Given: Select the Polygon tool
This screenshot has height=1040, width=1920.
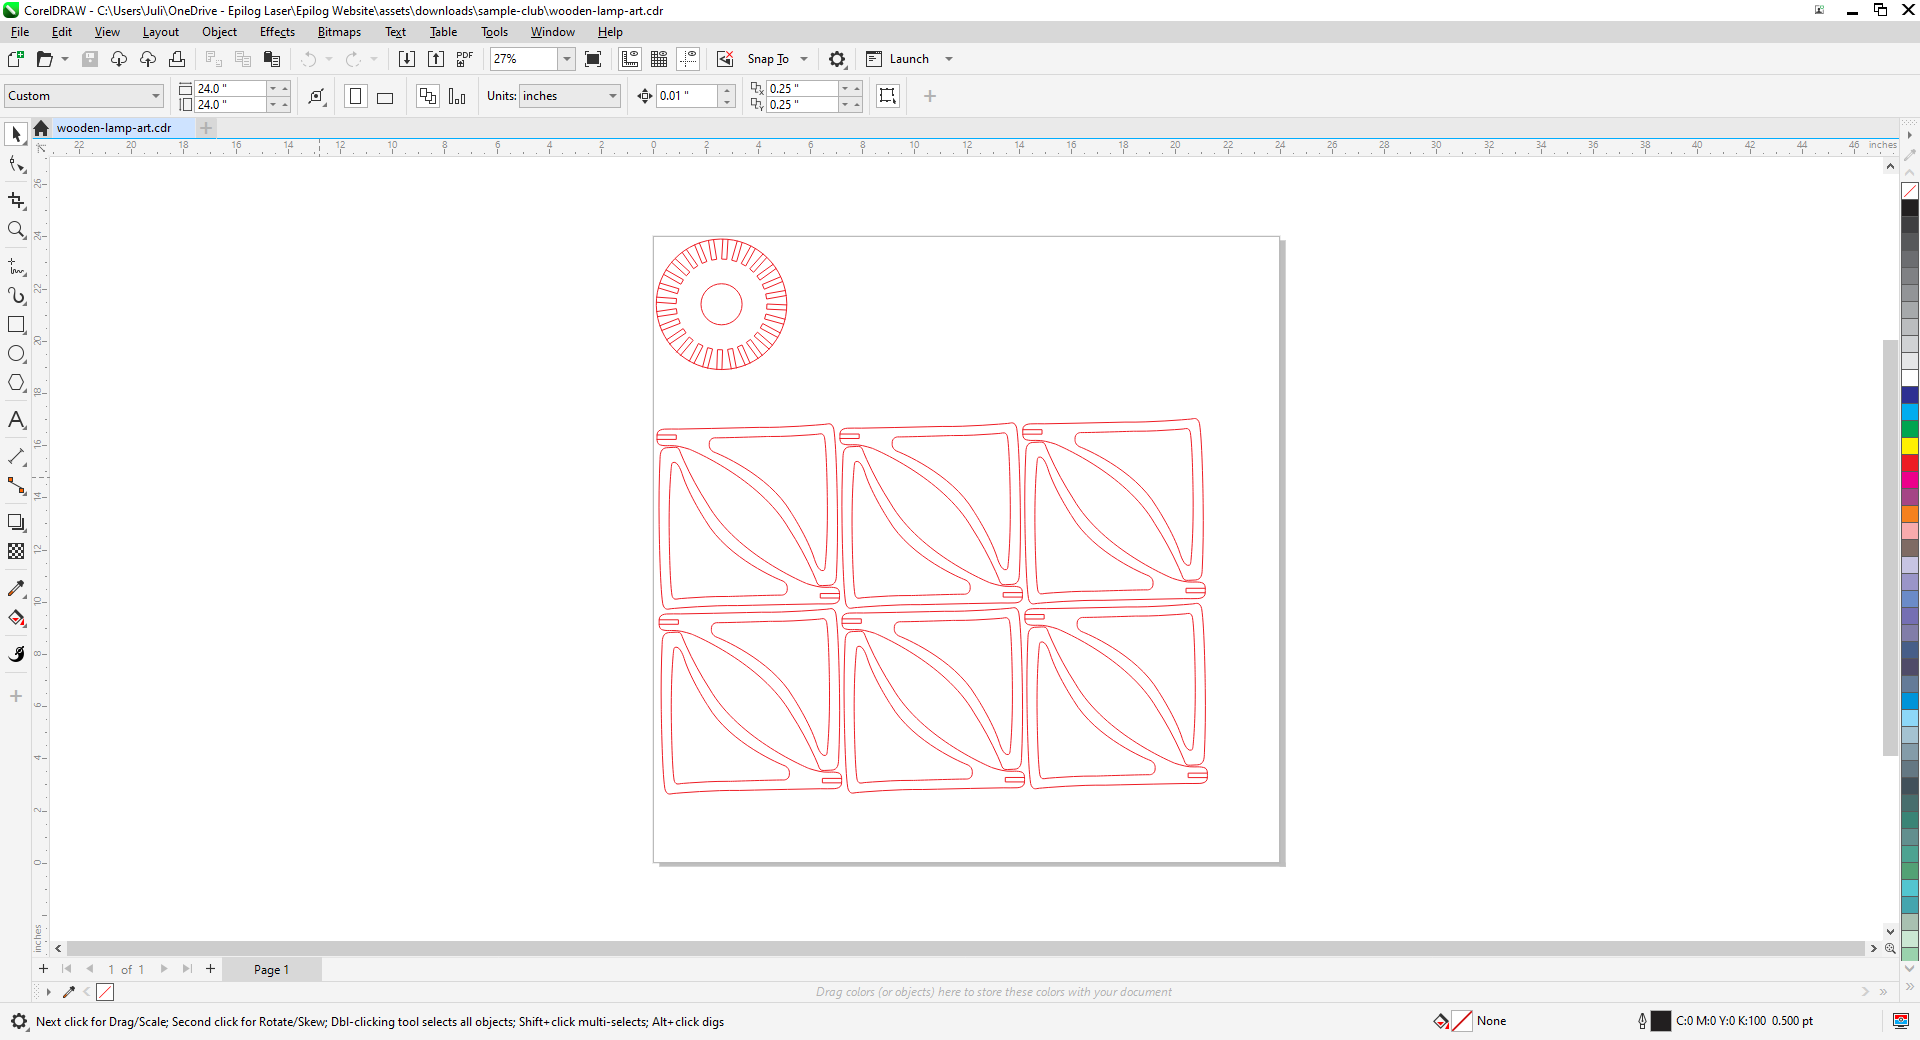Looking at the screenshot, I should click(16, 383).
